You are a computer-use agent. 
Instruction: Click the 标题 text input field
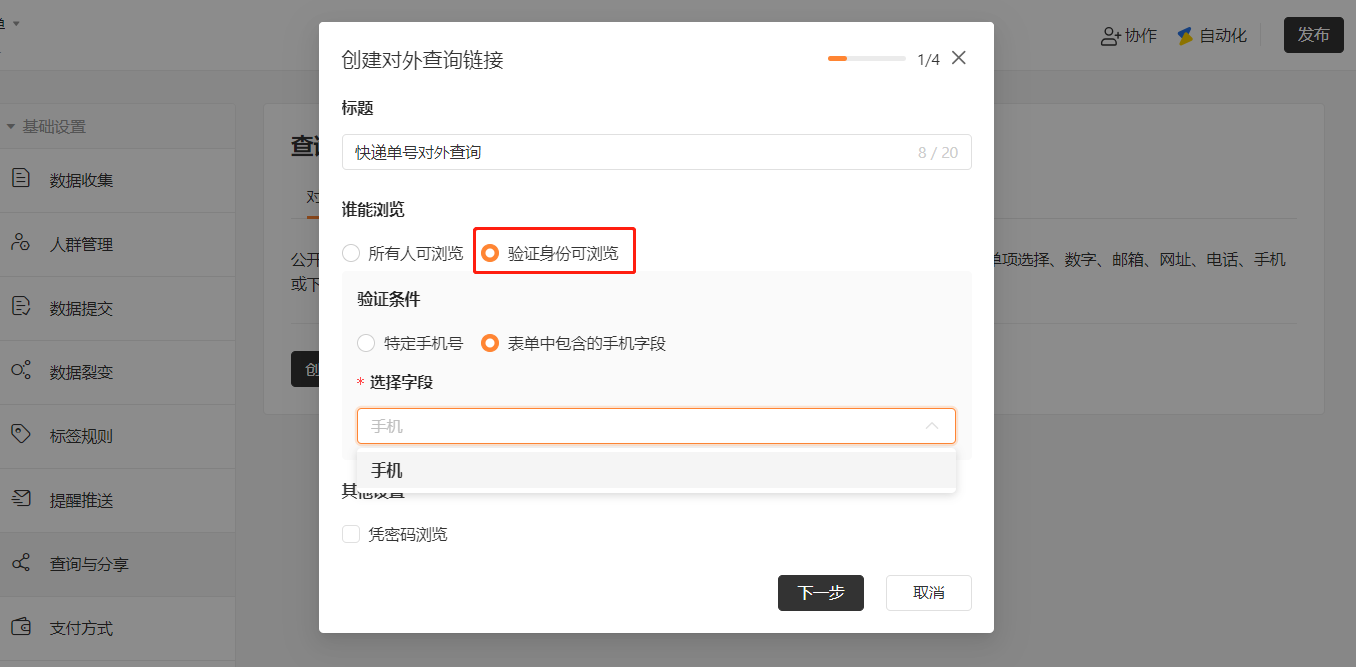tap(656, 152)
